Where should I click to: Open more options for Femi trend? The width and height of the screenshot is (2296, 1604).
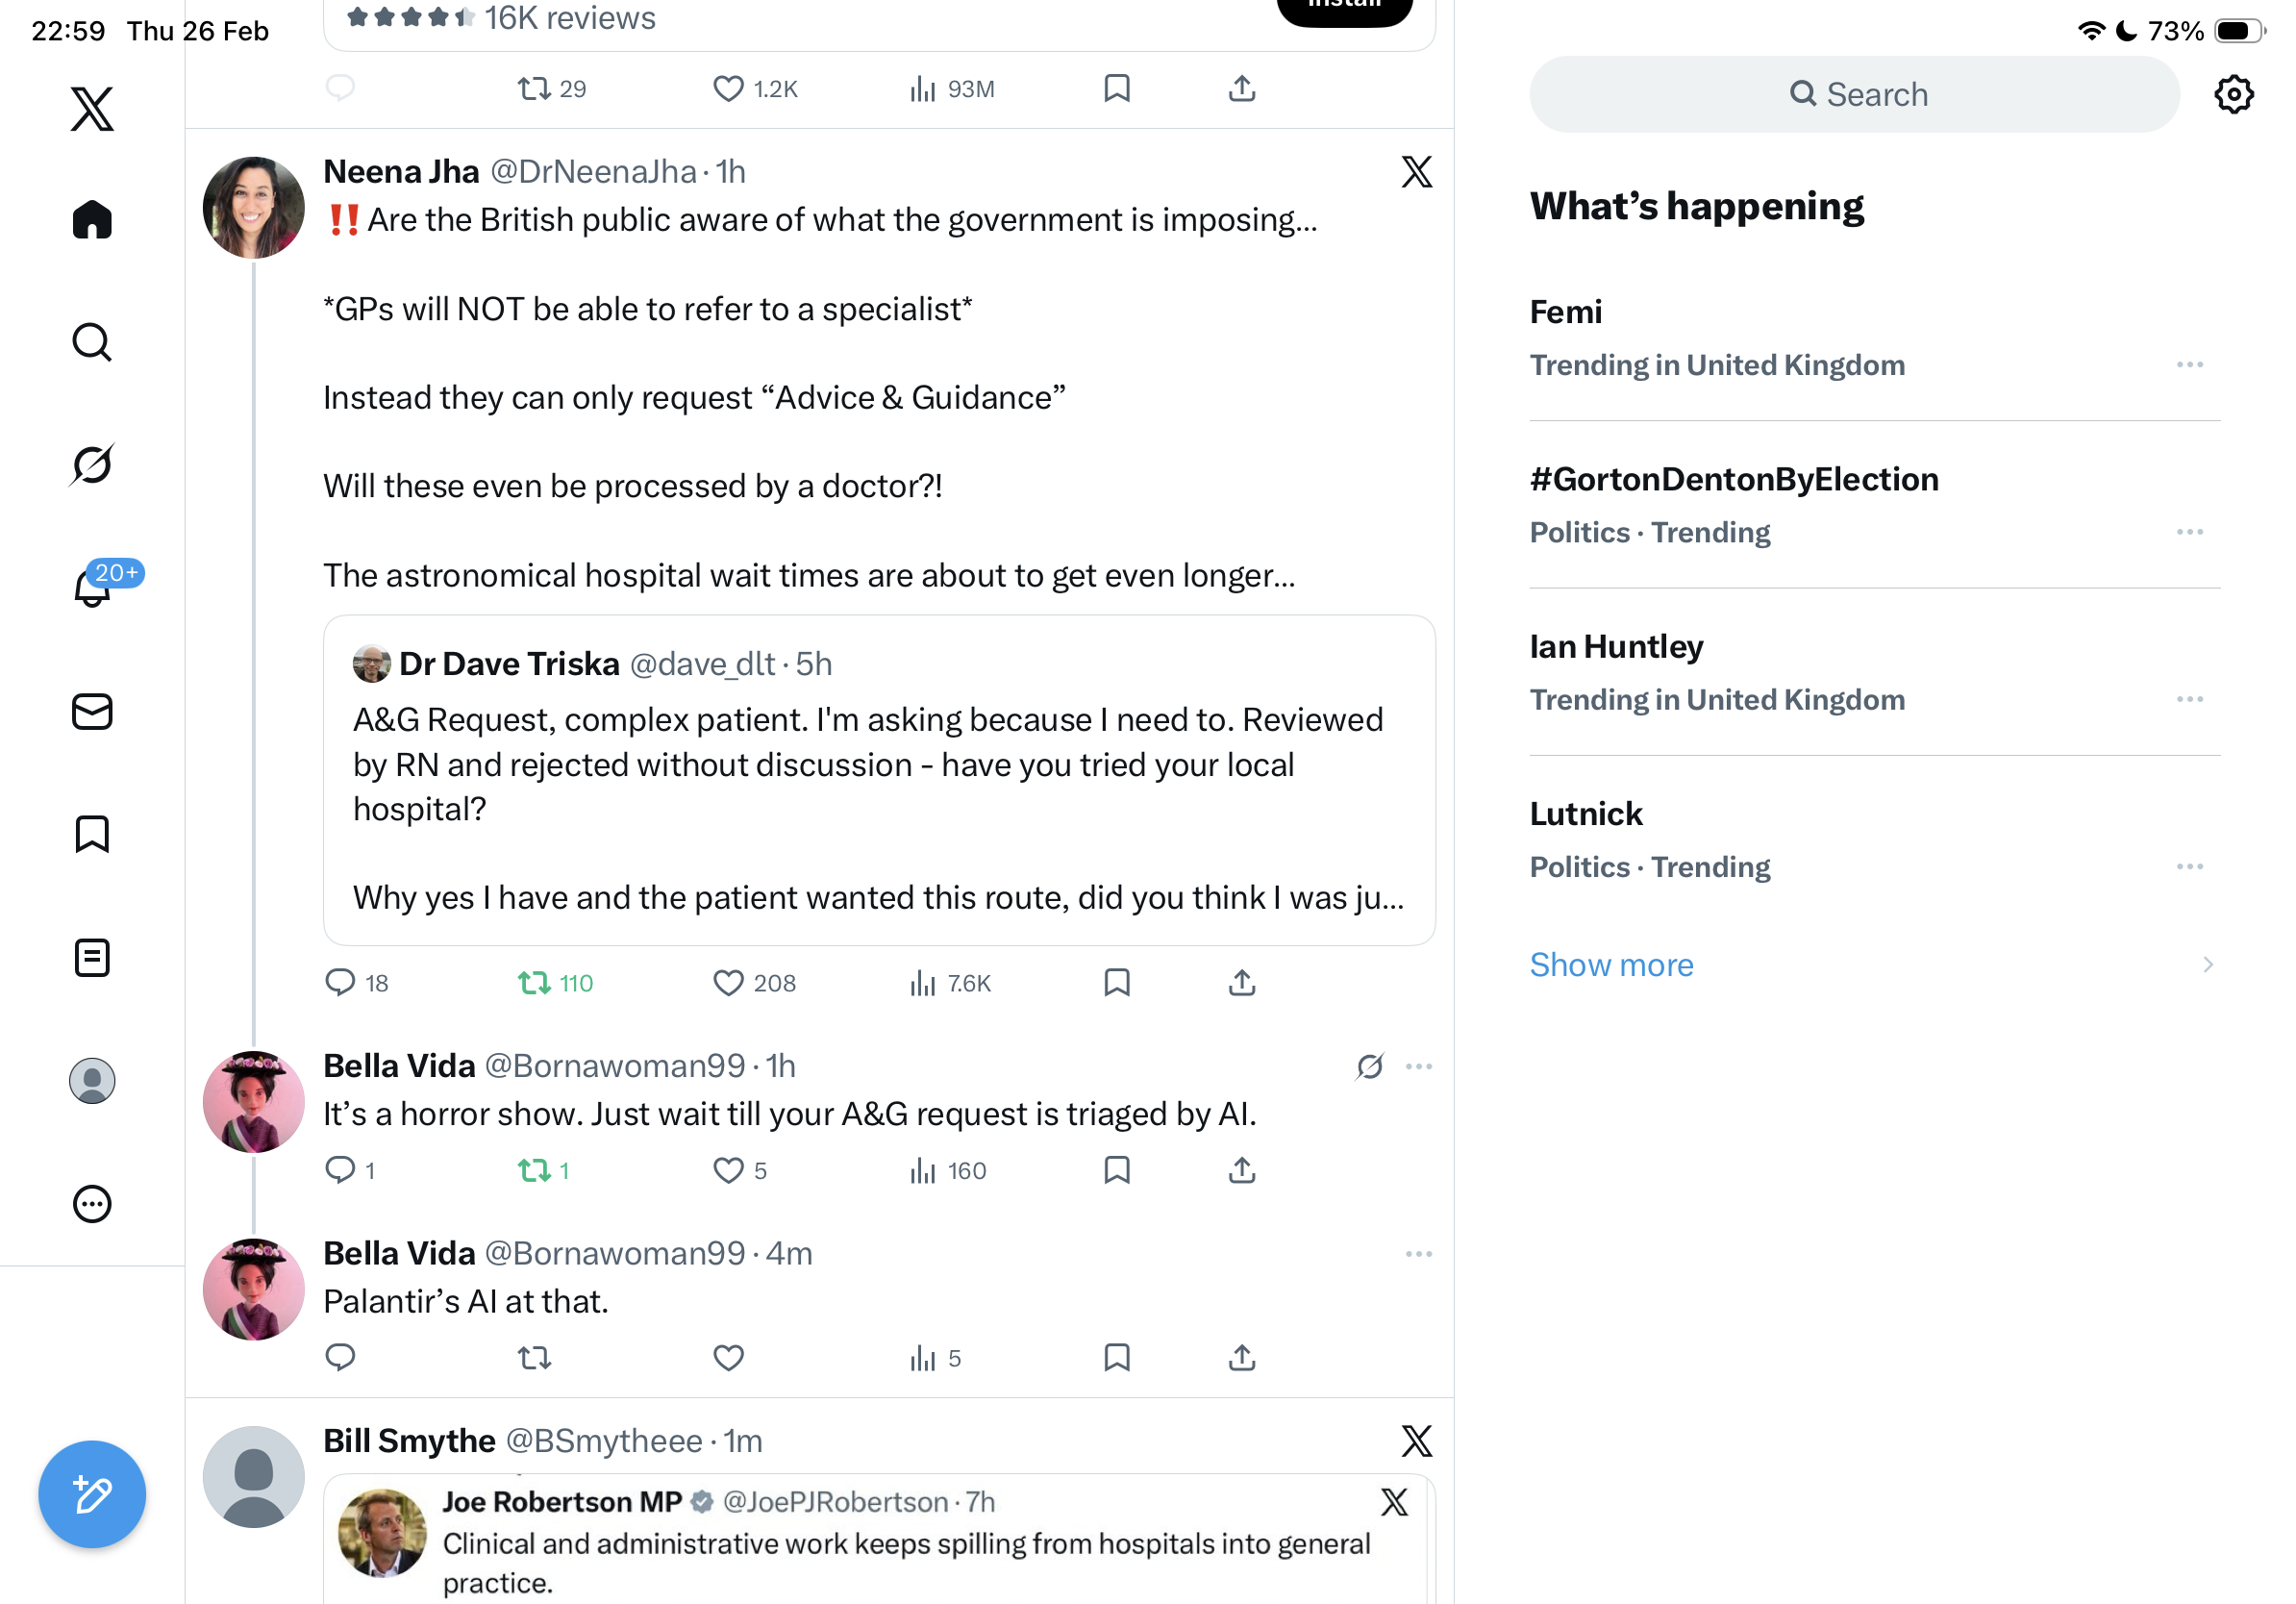[x=2189, y=365]
